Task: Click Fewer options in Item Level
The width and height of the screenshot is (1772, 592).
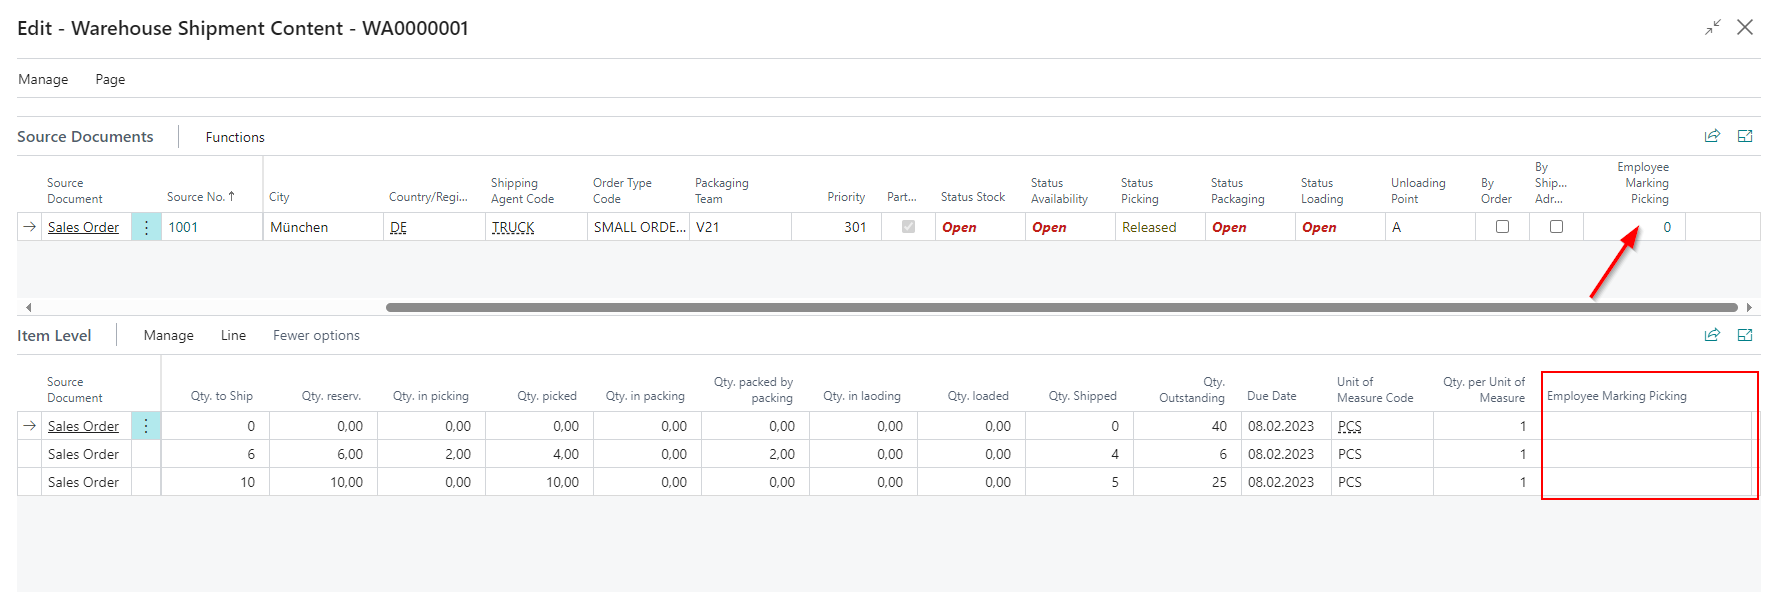Action: (316, 335)
